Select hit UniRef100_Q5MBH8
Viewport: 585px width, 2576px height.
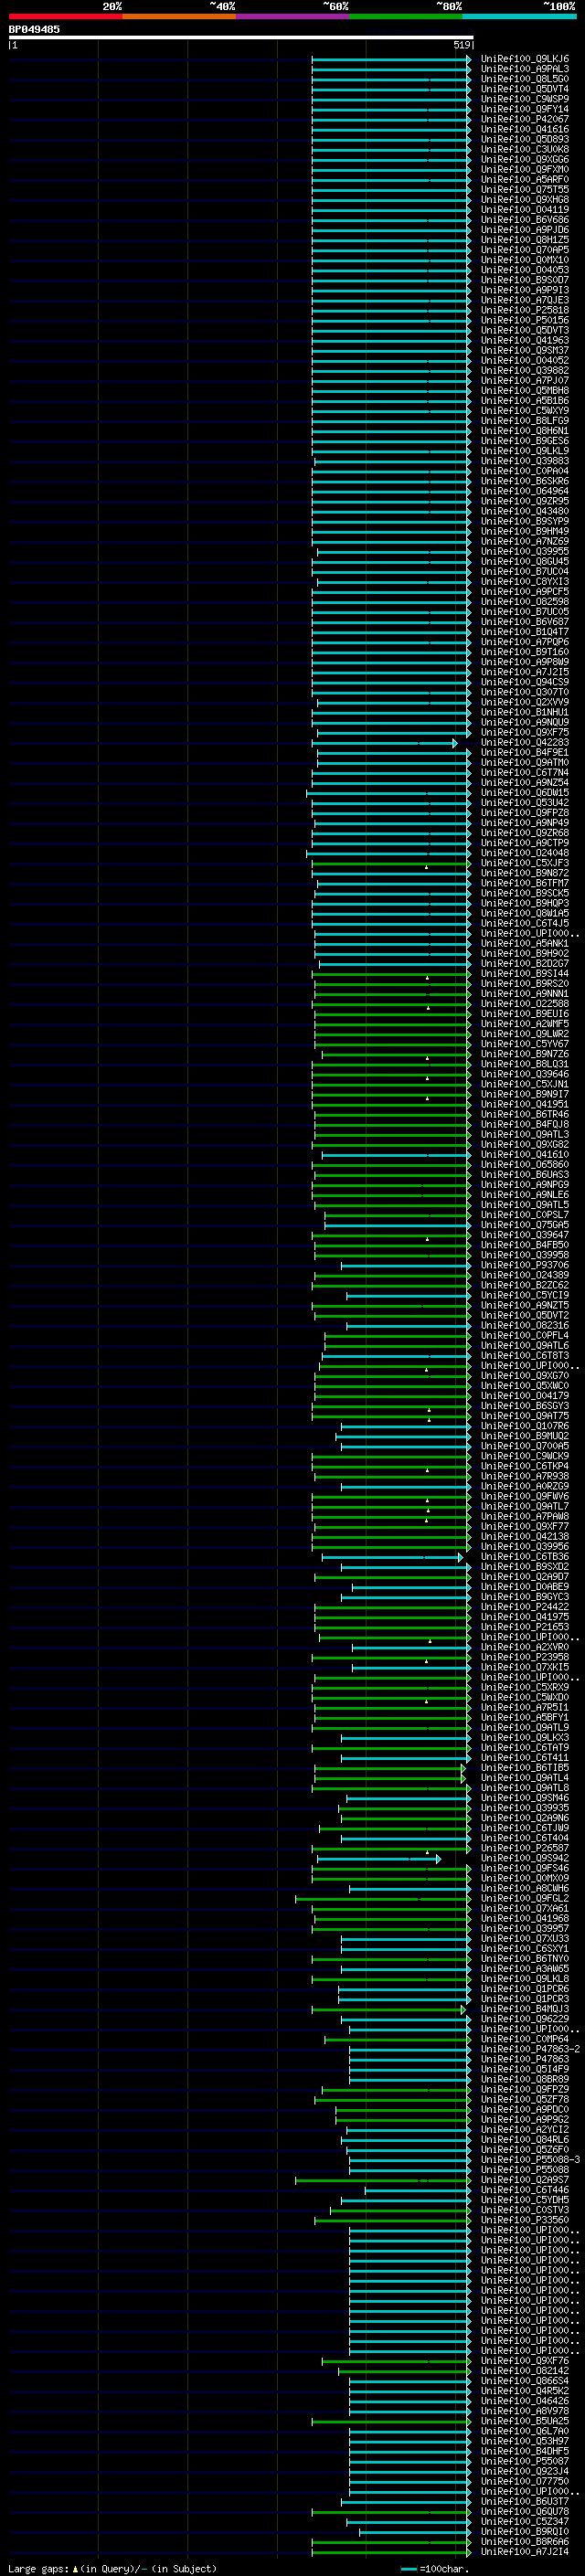[x=525, y=391]
